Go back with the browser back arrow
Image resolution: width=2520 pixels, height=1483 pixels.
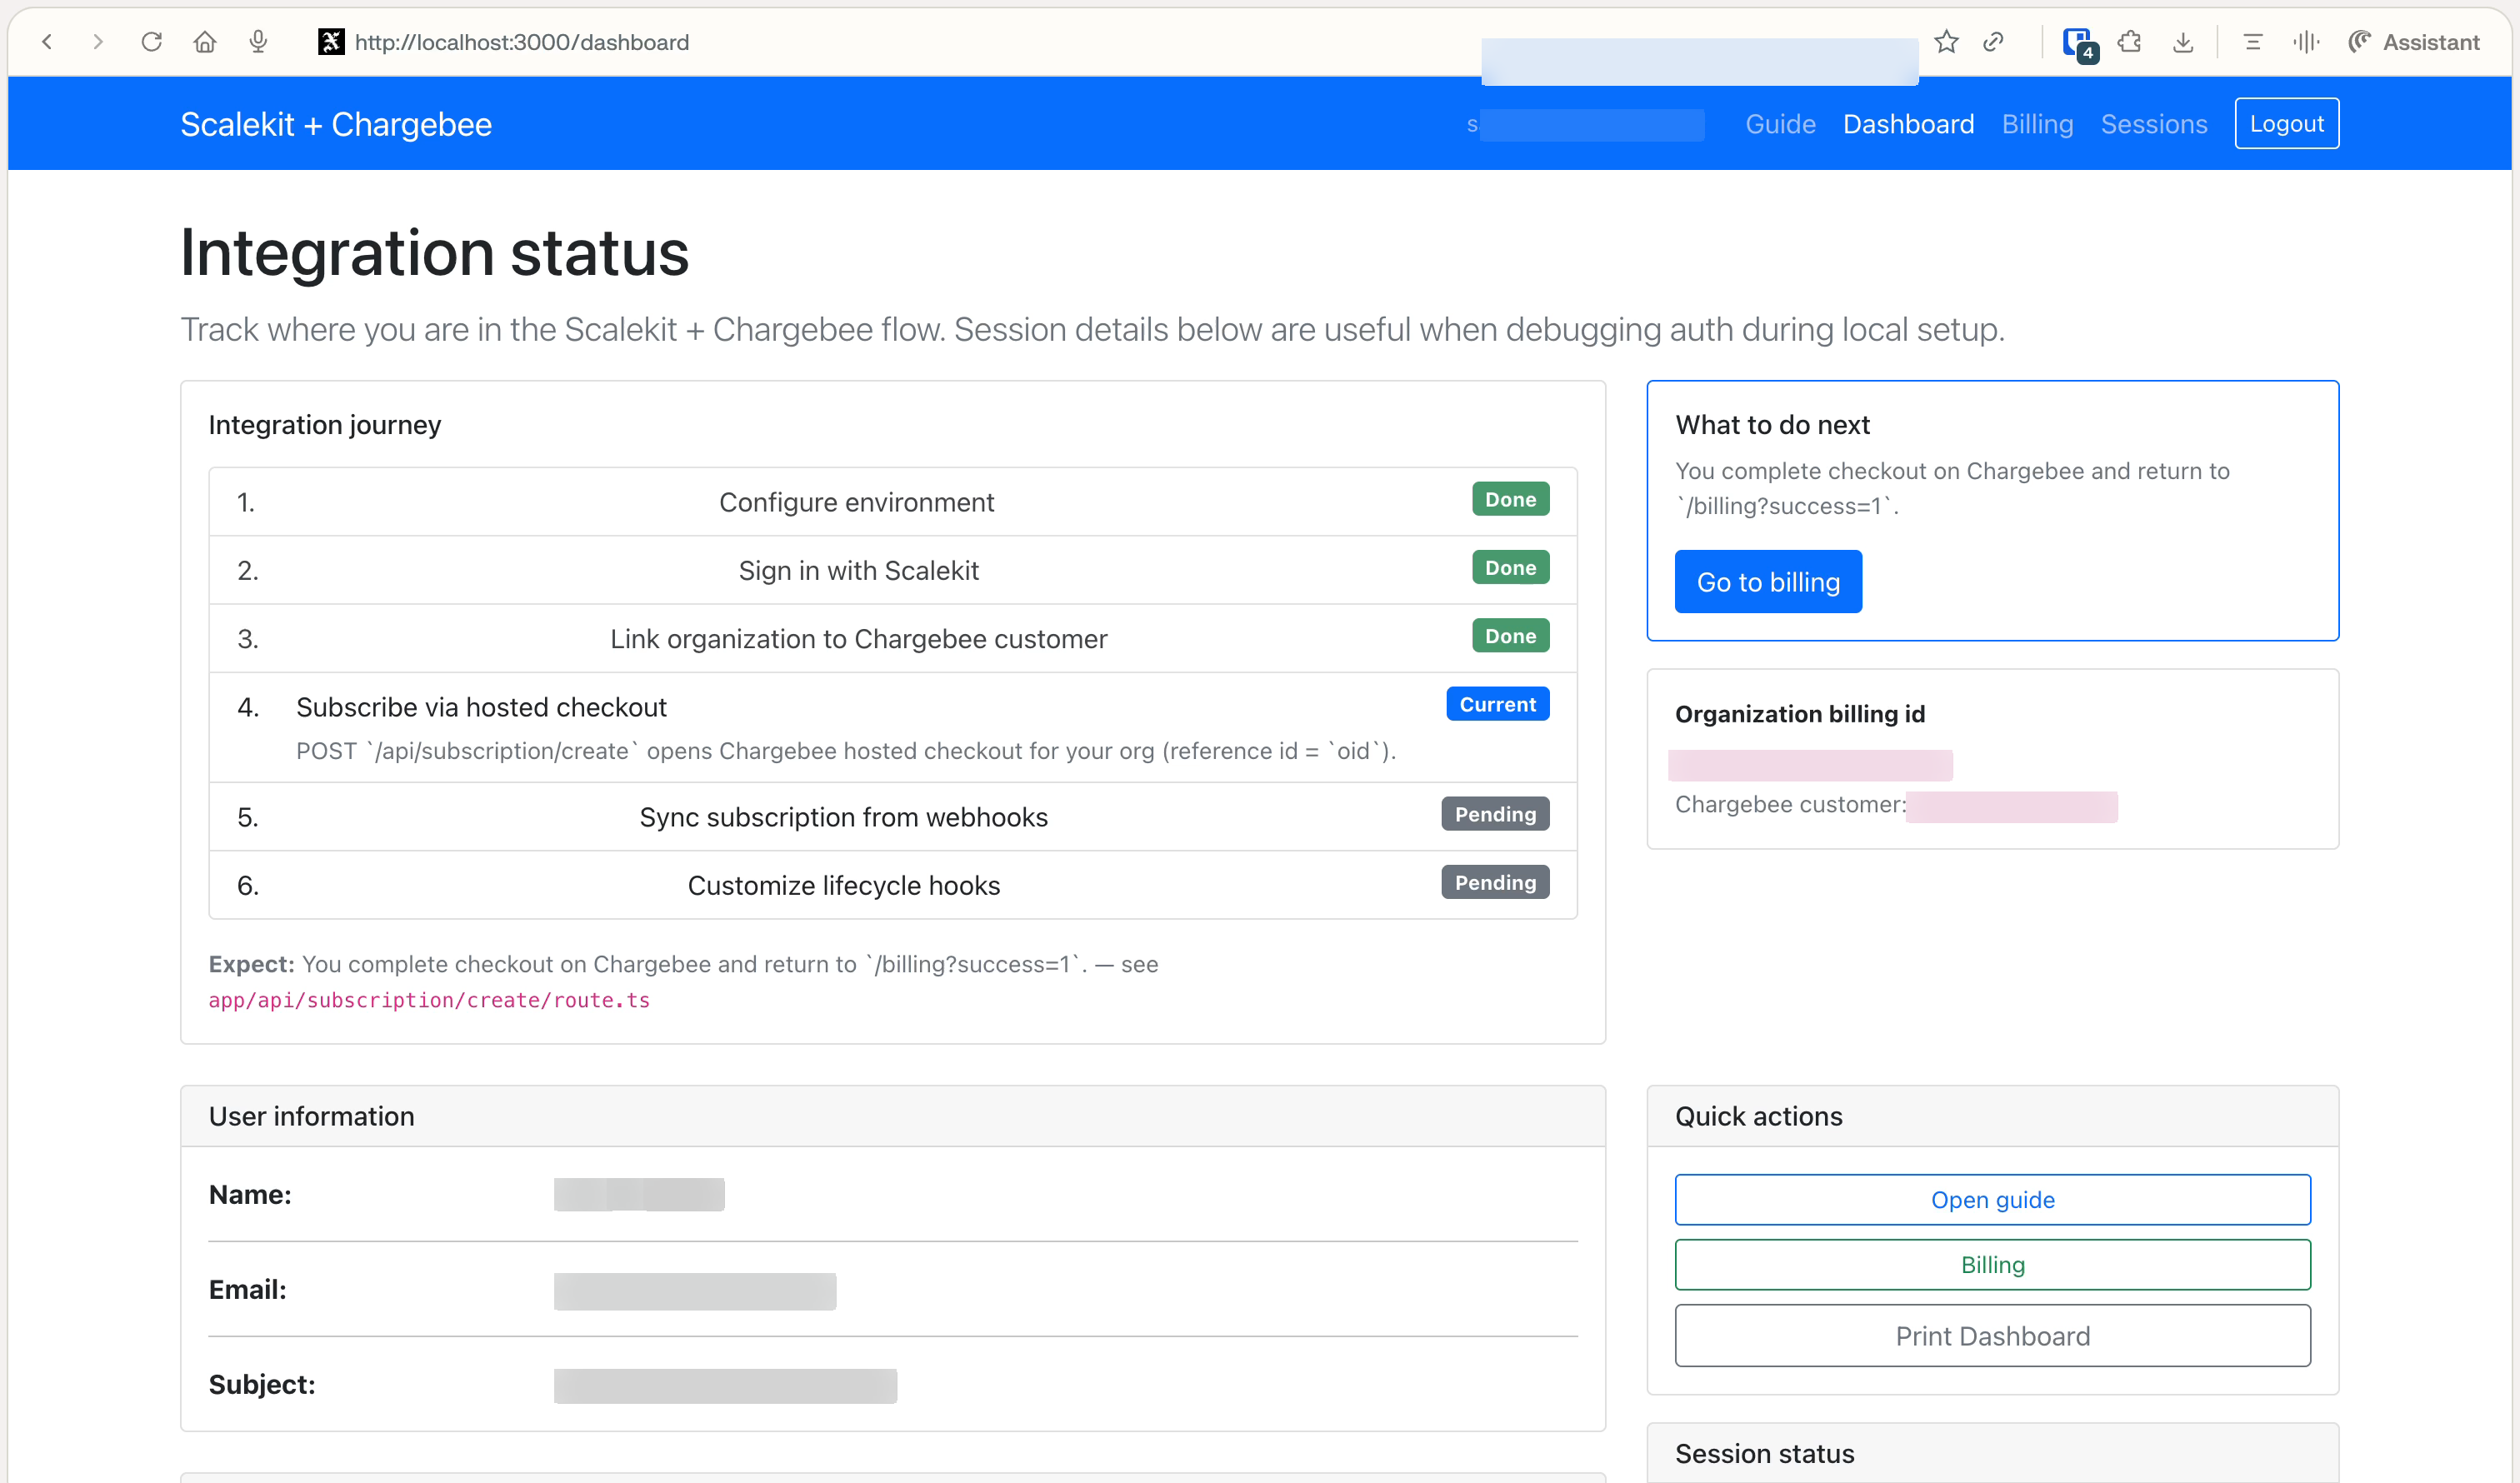point(47,42)
